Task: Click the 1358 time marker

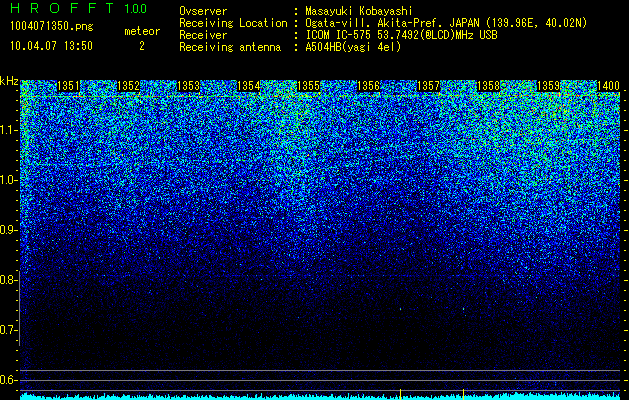Action: pos(488,86)
